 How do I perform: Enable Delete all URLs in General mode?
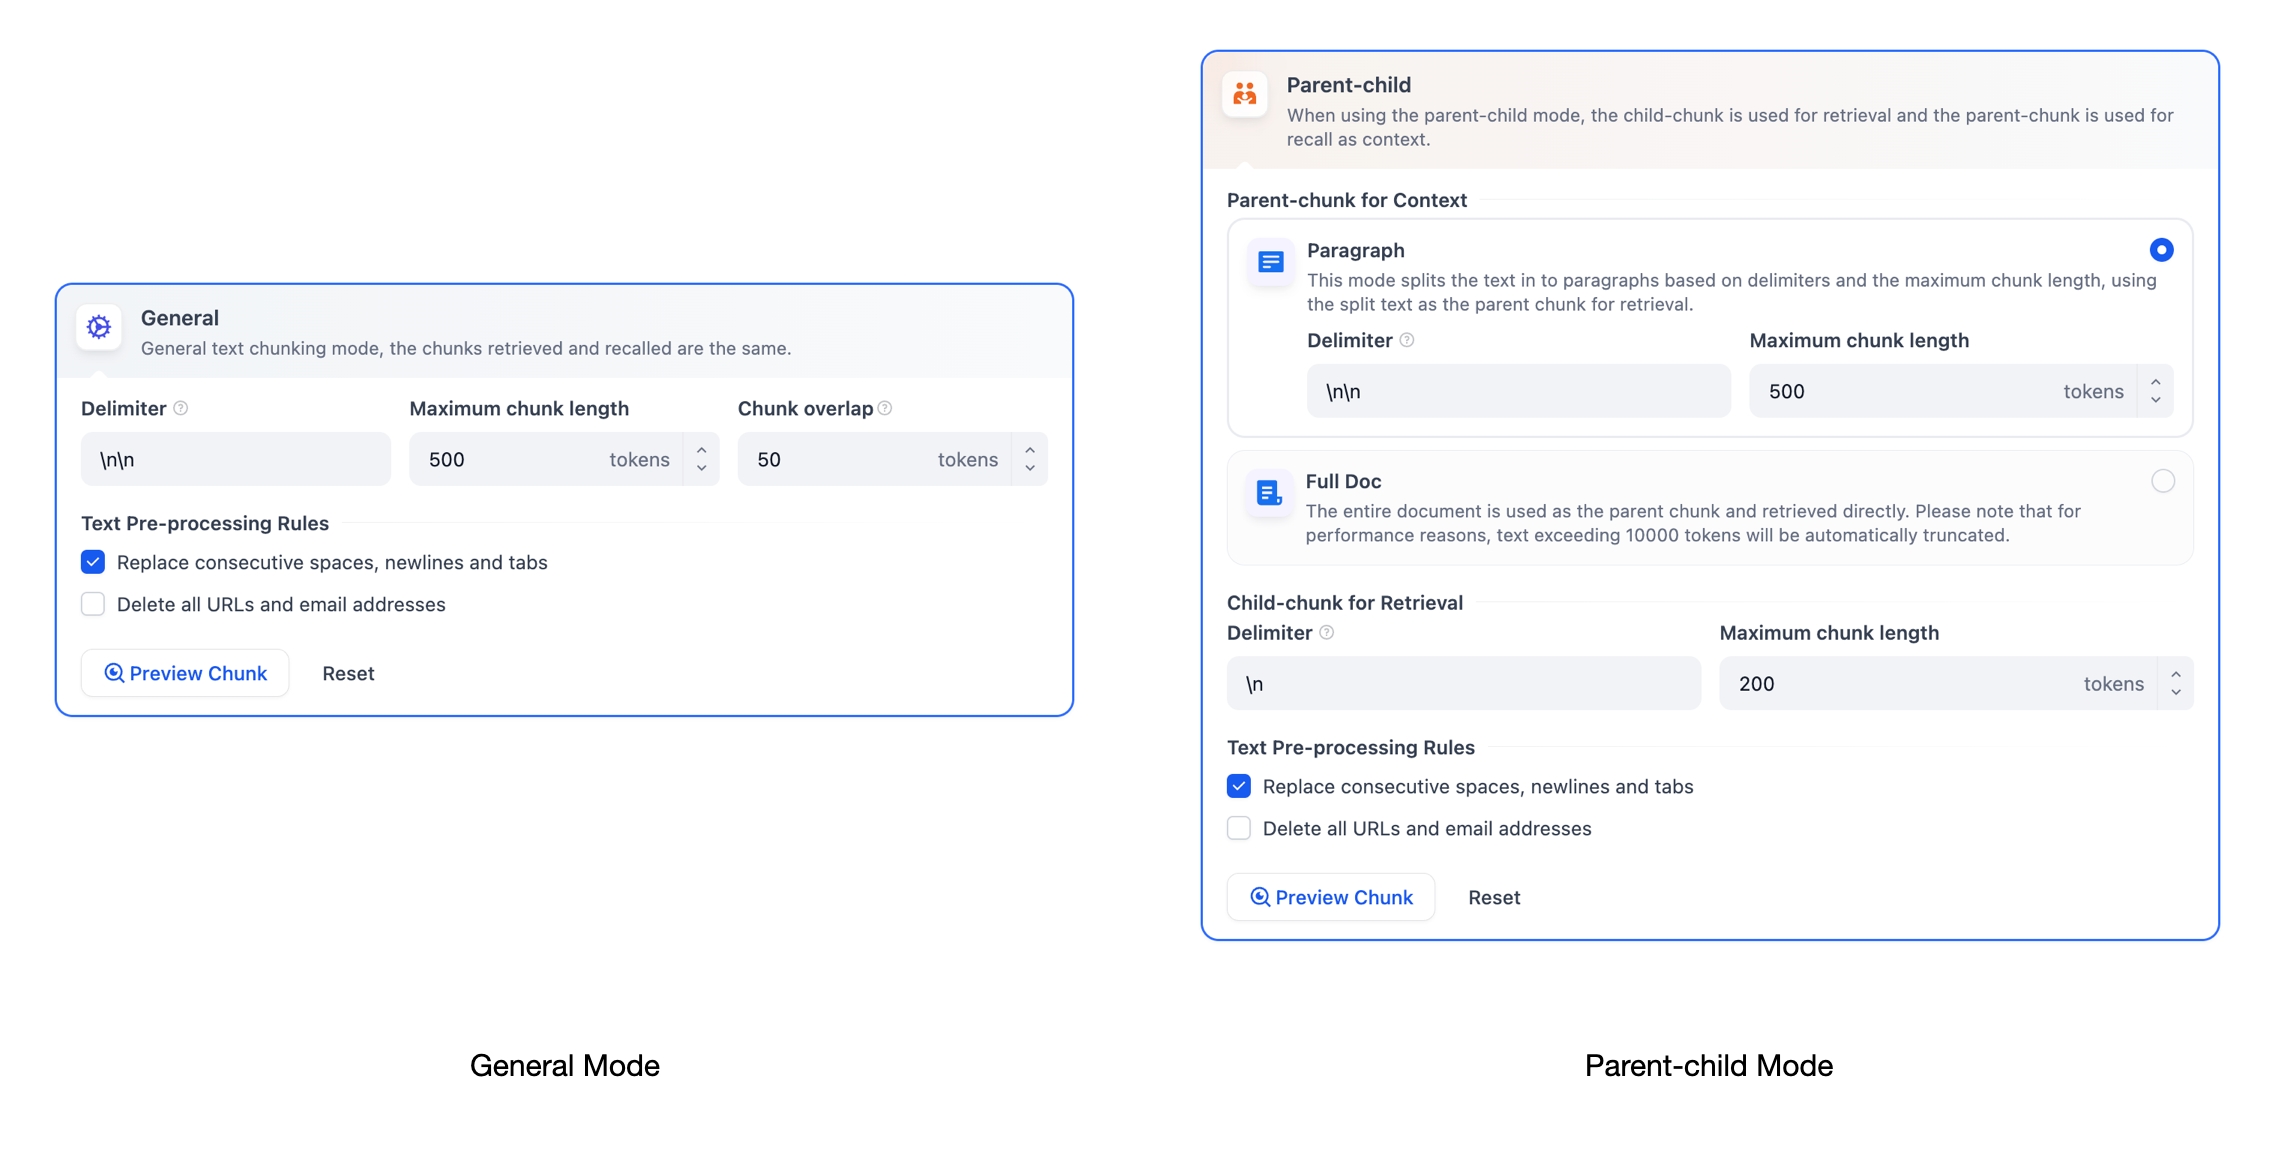[x=93, y=604]
